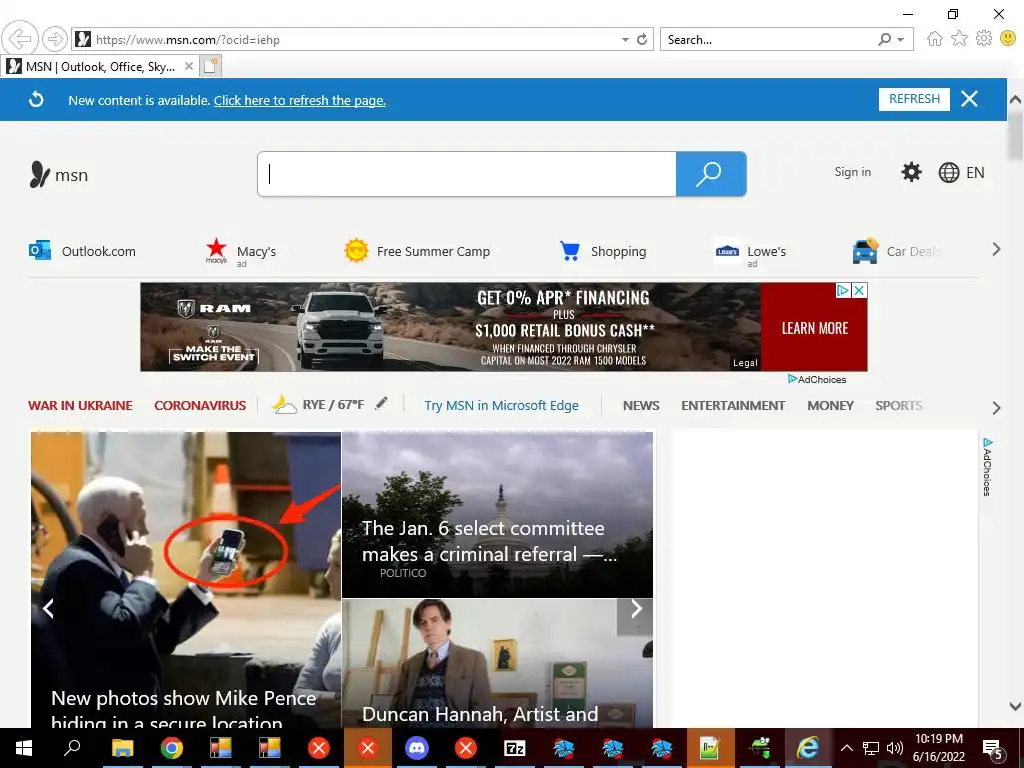
Task: Open MONEY category
Action: [x=830, y=406]
